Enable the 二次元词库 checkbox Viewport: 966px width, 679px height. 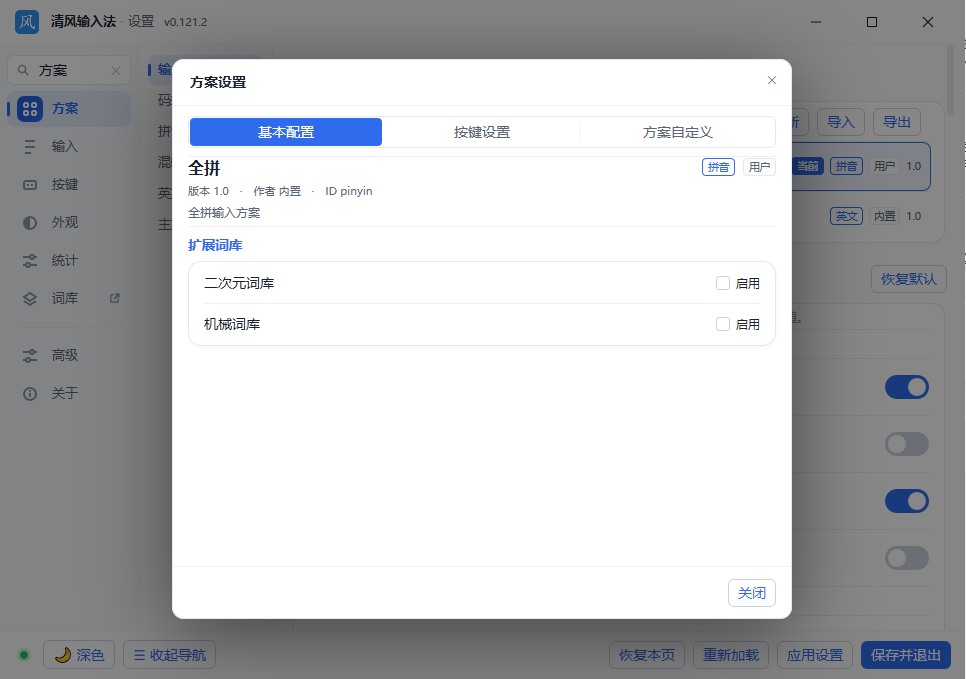[723, 283]
